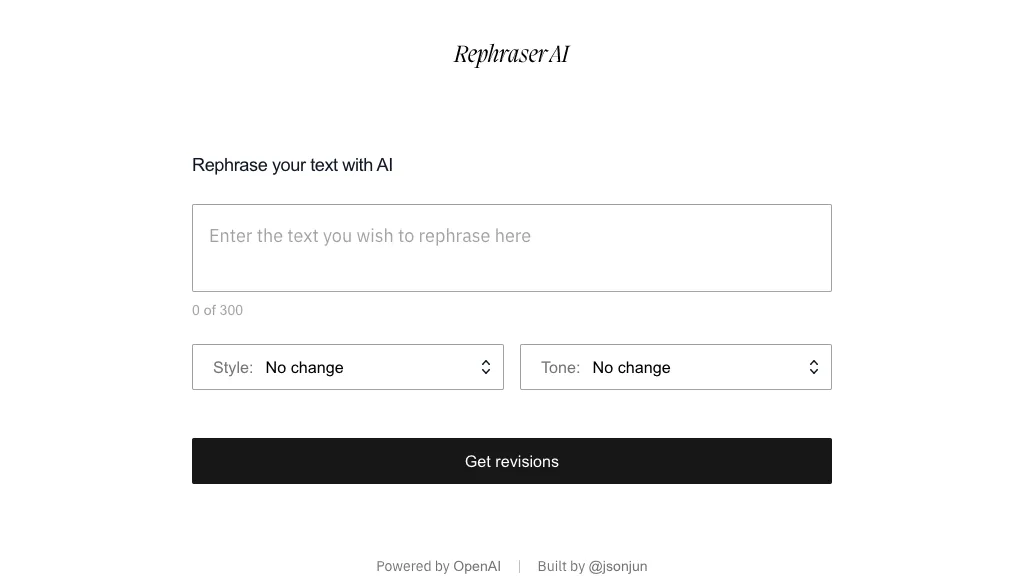Viewport: 1024px width, 576px height.
Task: Click the "0 of 300" character counter
Action: point(217,310)
